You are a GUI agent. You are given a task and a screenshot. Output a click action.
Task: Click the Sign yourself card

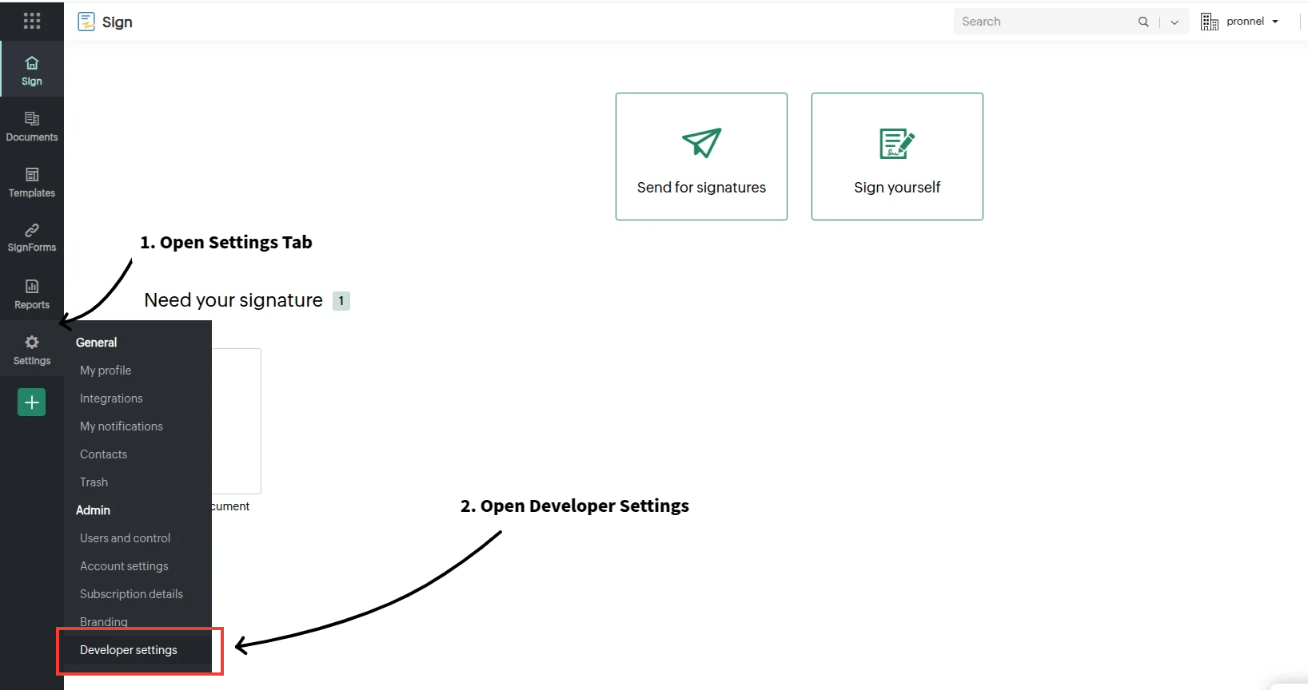pos(896,157)
